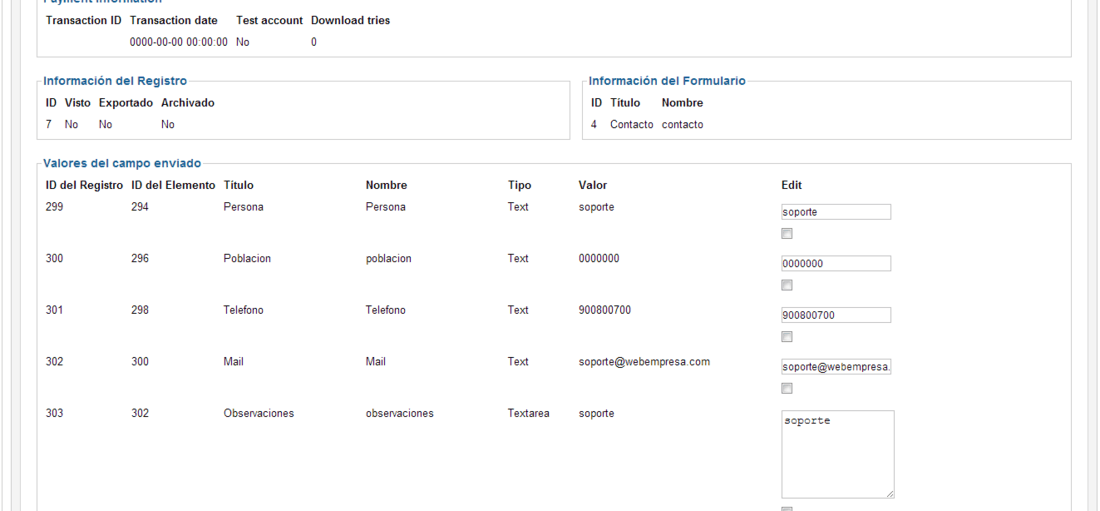1100x511 pixels.
Task: Click the 'Download tries' column header
Action: 350,20
